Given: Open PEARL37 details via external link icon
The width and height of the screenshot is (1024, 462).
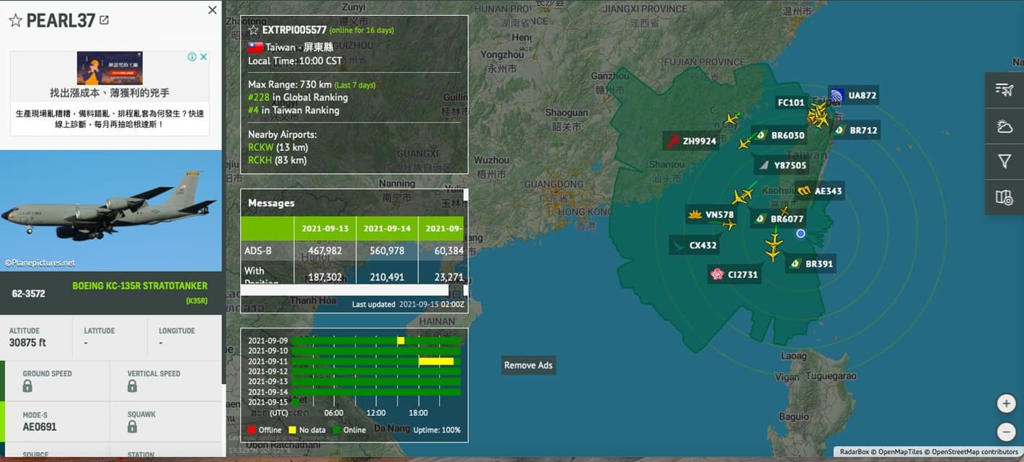Looking at the screenshot, I should [104, 20].
